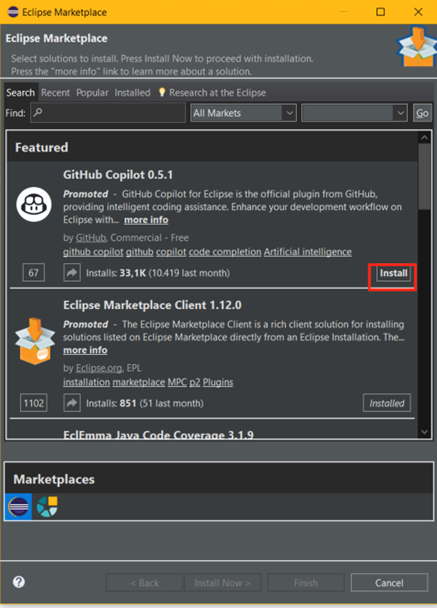Click the lightbulb icon beside Research tab
Screen dimensions: 437x608
162,92
